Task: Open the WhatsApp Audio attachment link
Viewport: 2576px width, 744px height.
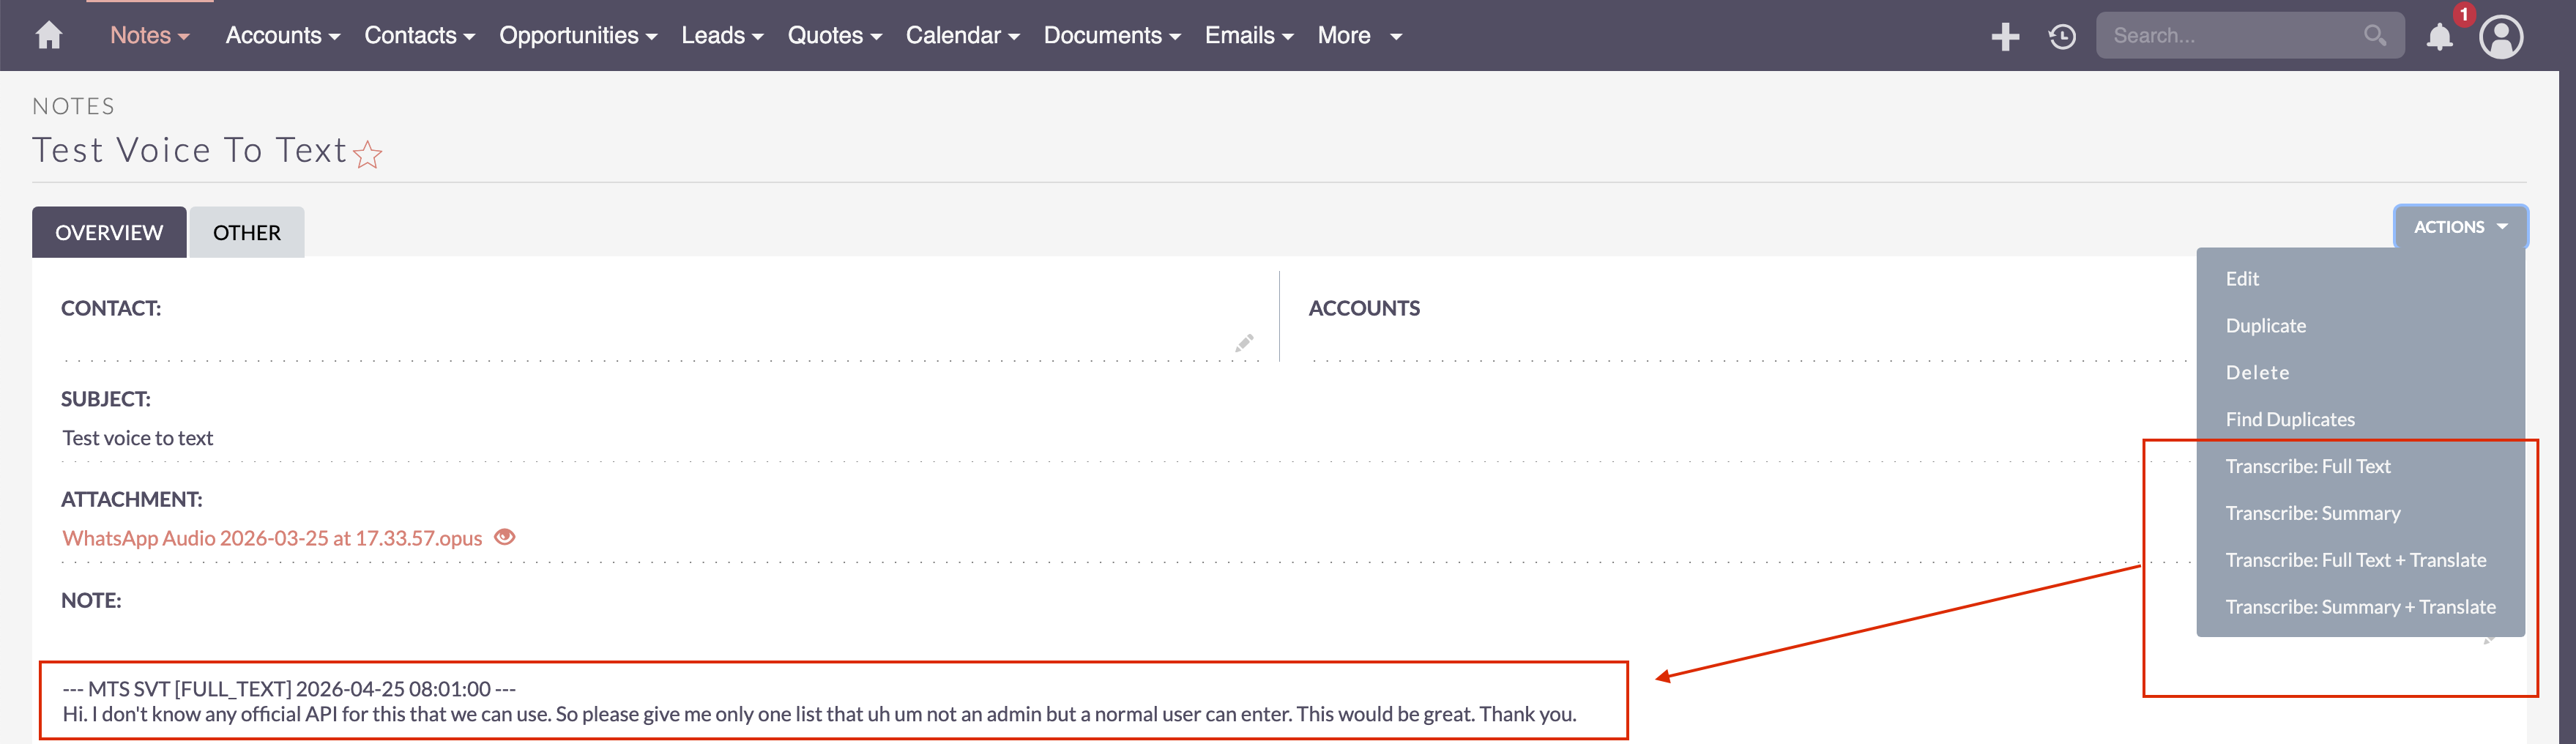Action: [x=273, y=537]
